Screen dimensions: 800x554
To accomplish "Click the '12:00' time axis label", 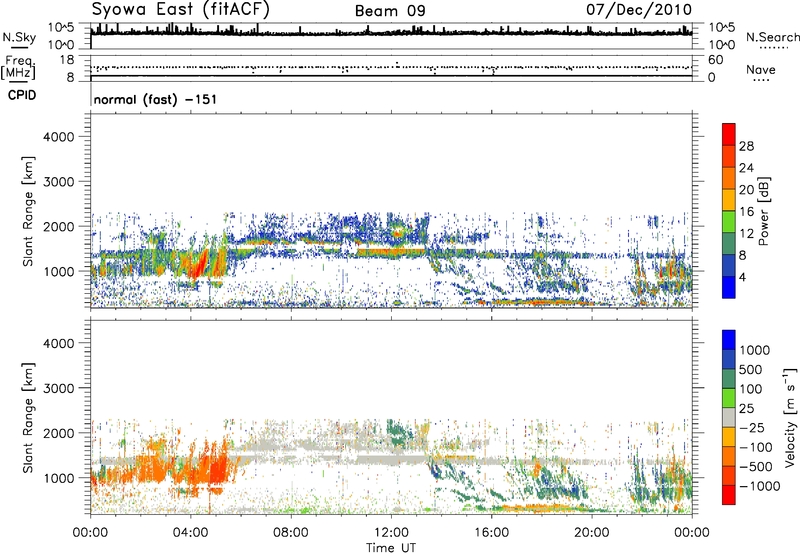I will (x=391, y=533).
